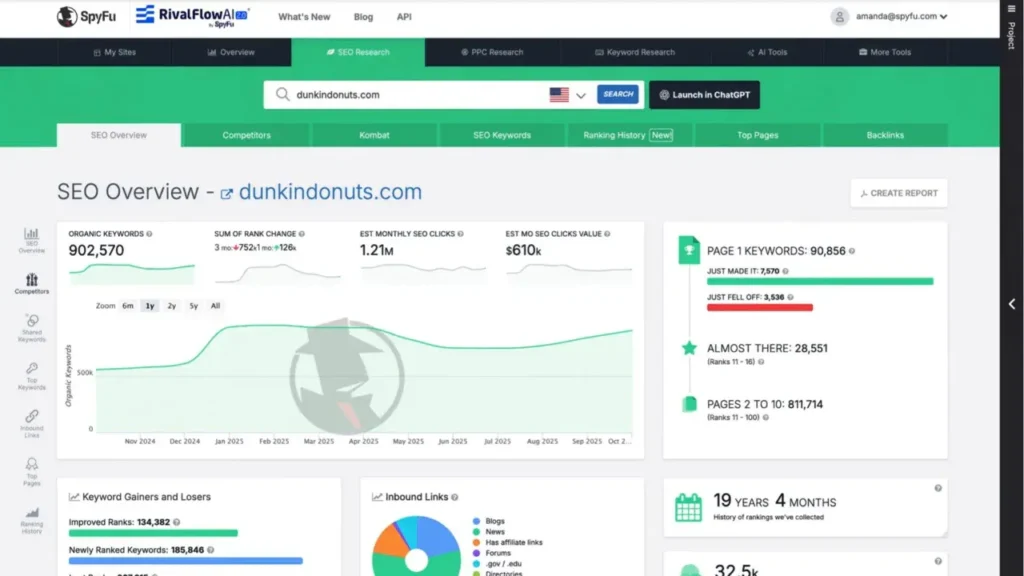Open Ranking History sidebar icon
The width and height of the screenshot is (1024, 576).
coord(32,518)
